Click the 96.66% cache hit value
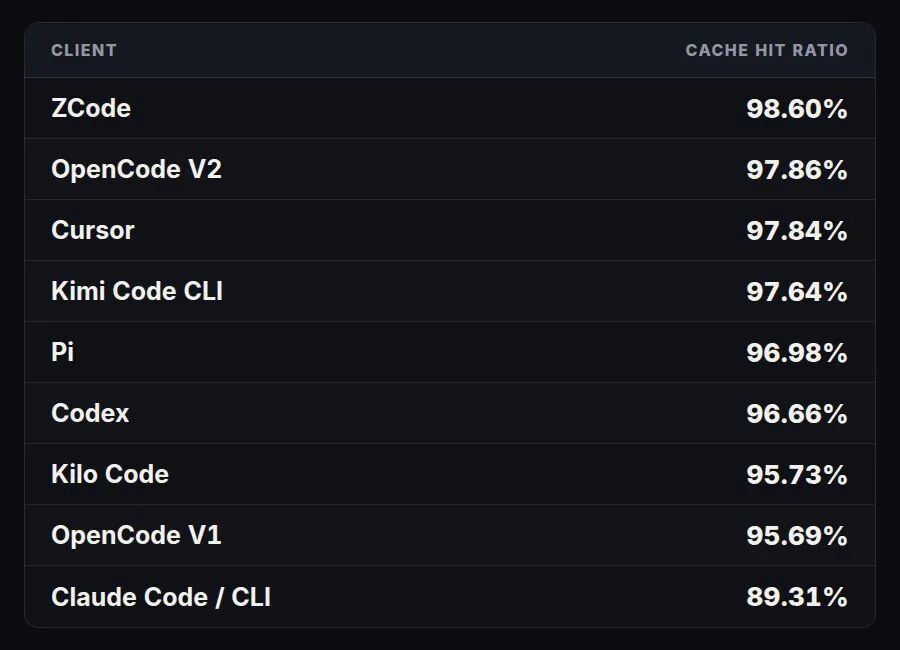 pyautogui.click(x=797, y=414)
